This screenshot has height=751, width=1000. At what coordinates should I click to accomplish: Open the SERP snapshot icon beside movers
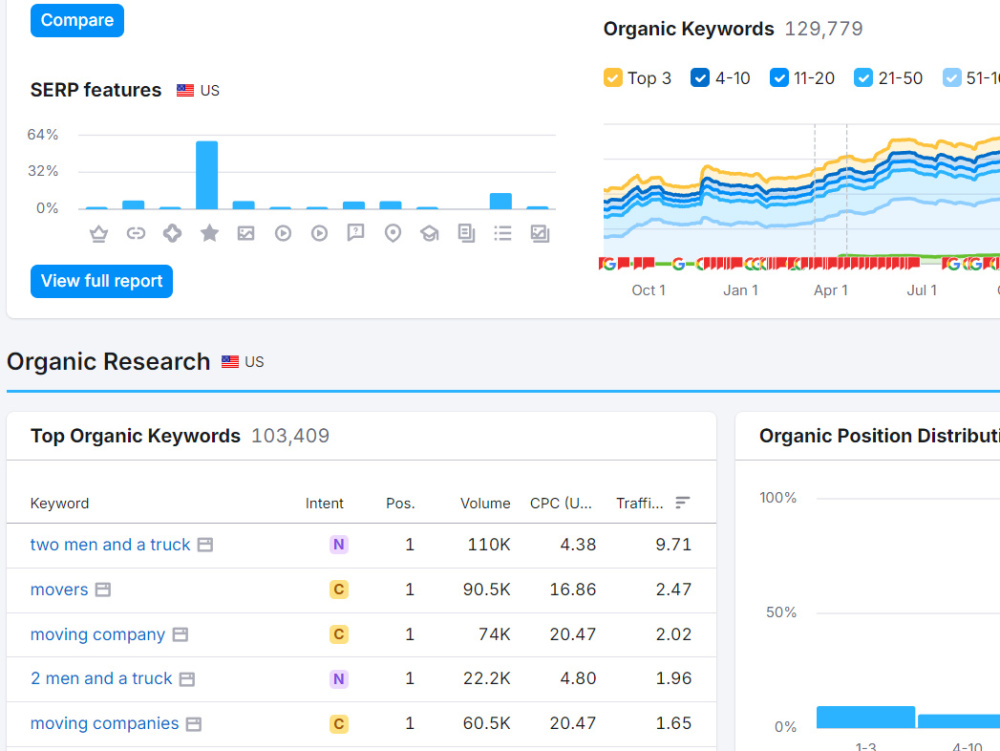103,590
